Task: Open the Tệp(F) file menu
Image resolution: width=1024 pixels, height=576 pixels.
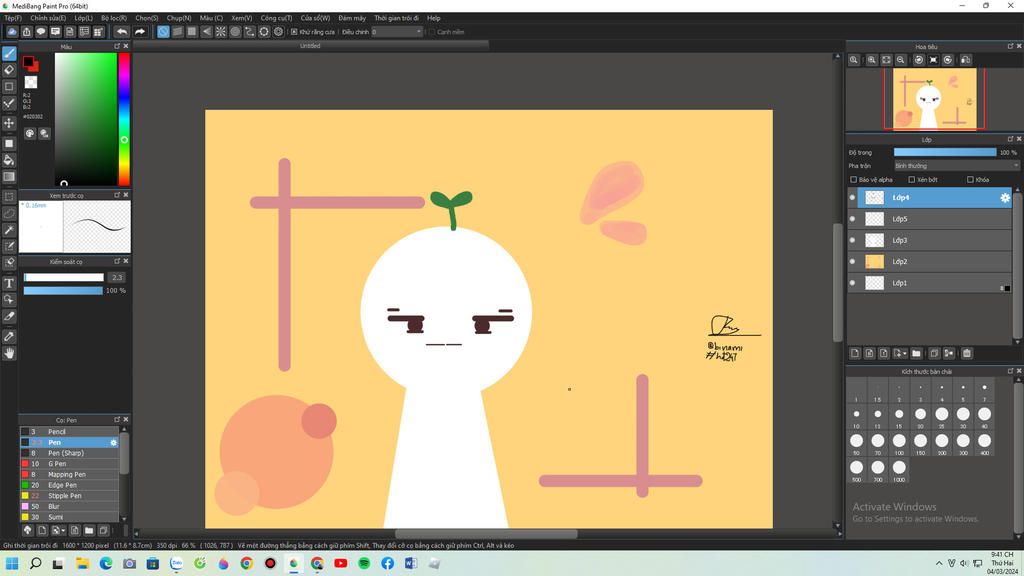Action: pyautogui.click(x=12, y=18)
